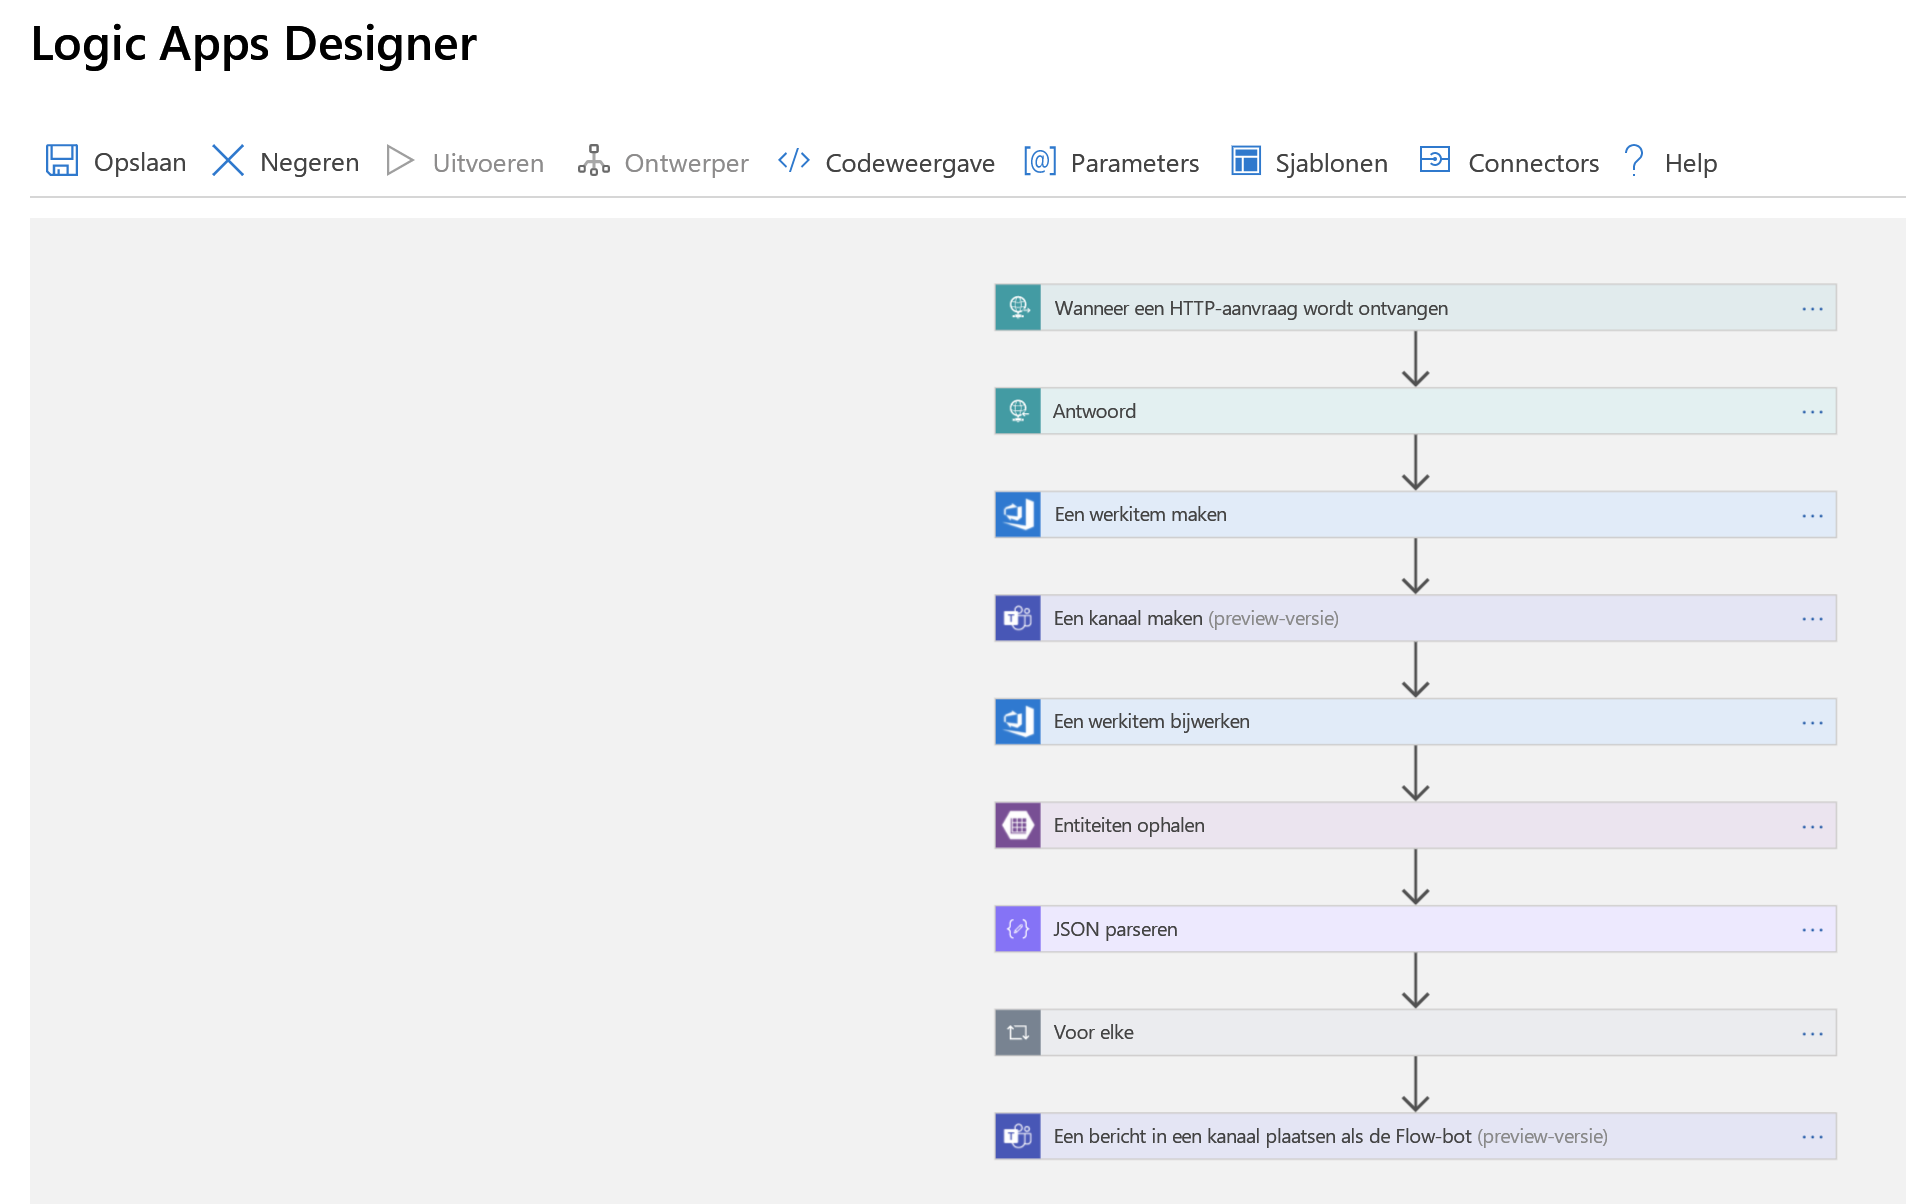
Task: Click the Opslaan save disk icon
Action: click(x=62, y=161)
